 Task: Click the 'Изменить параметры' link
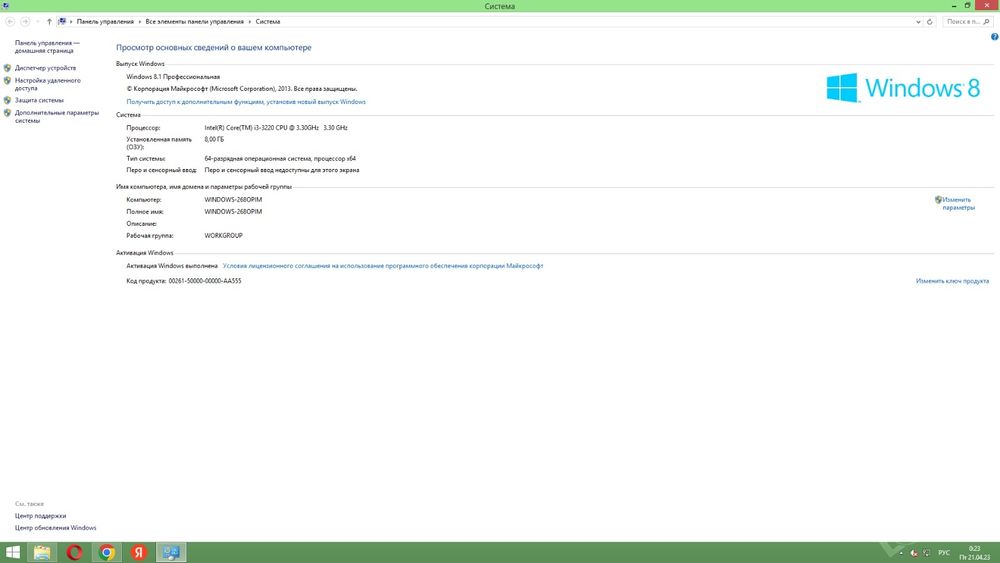pos(959,203)
